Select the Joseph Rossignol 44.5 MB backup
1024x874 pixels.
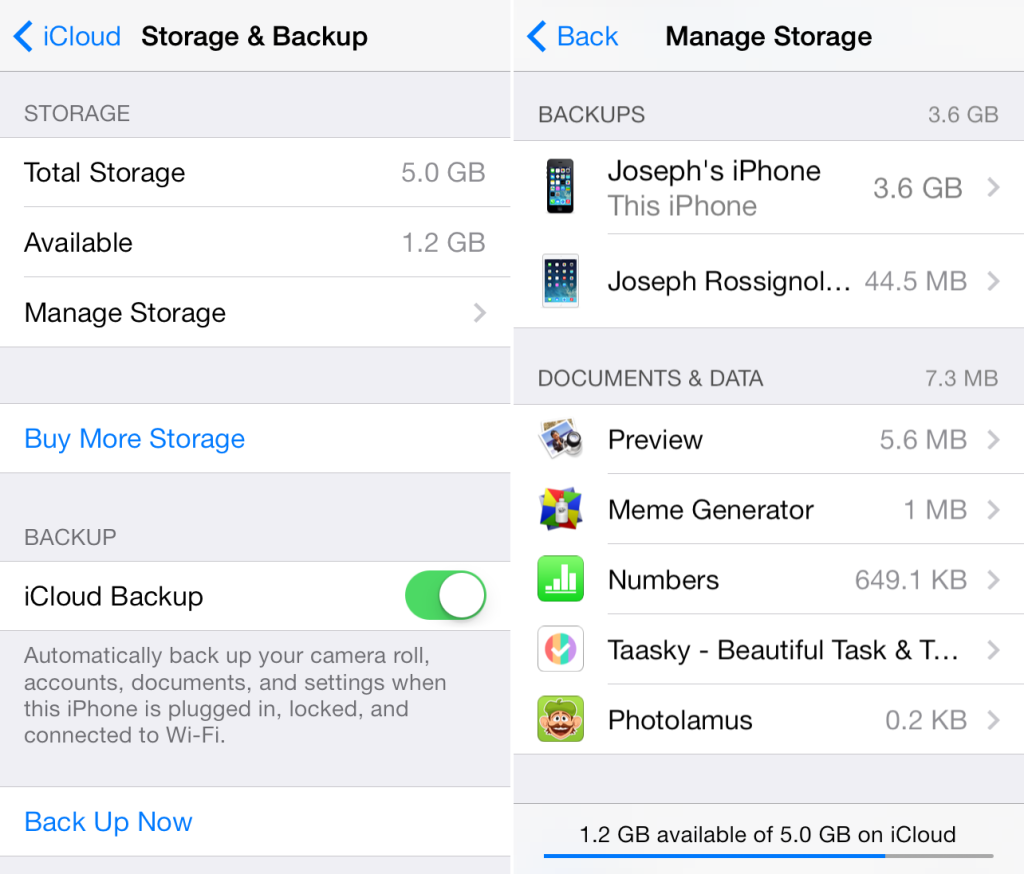click(x=769, y=281)
